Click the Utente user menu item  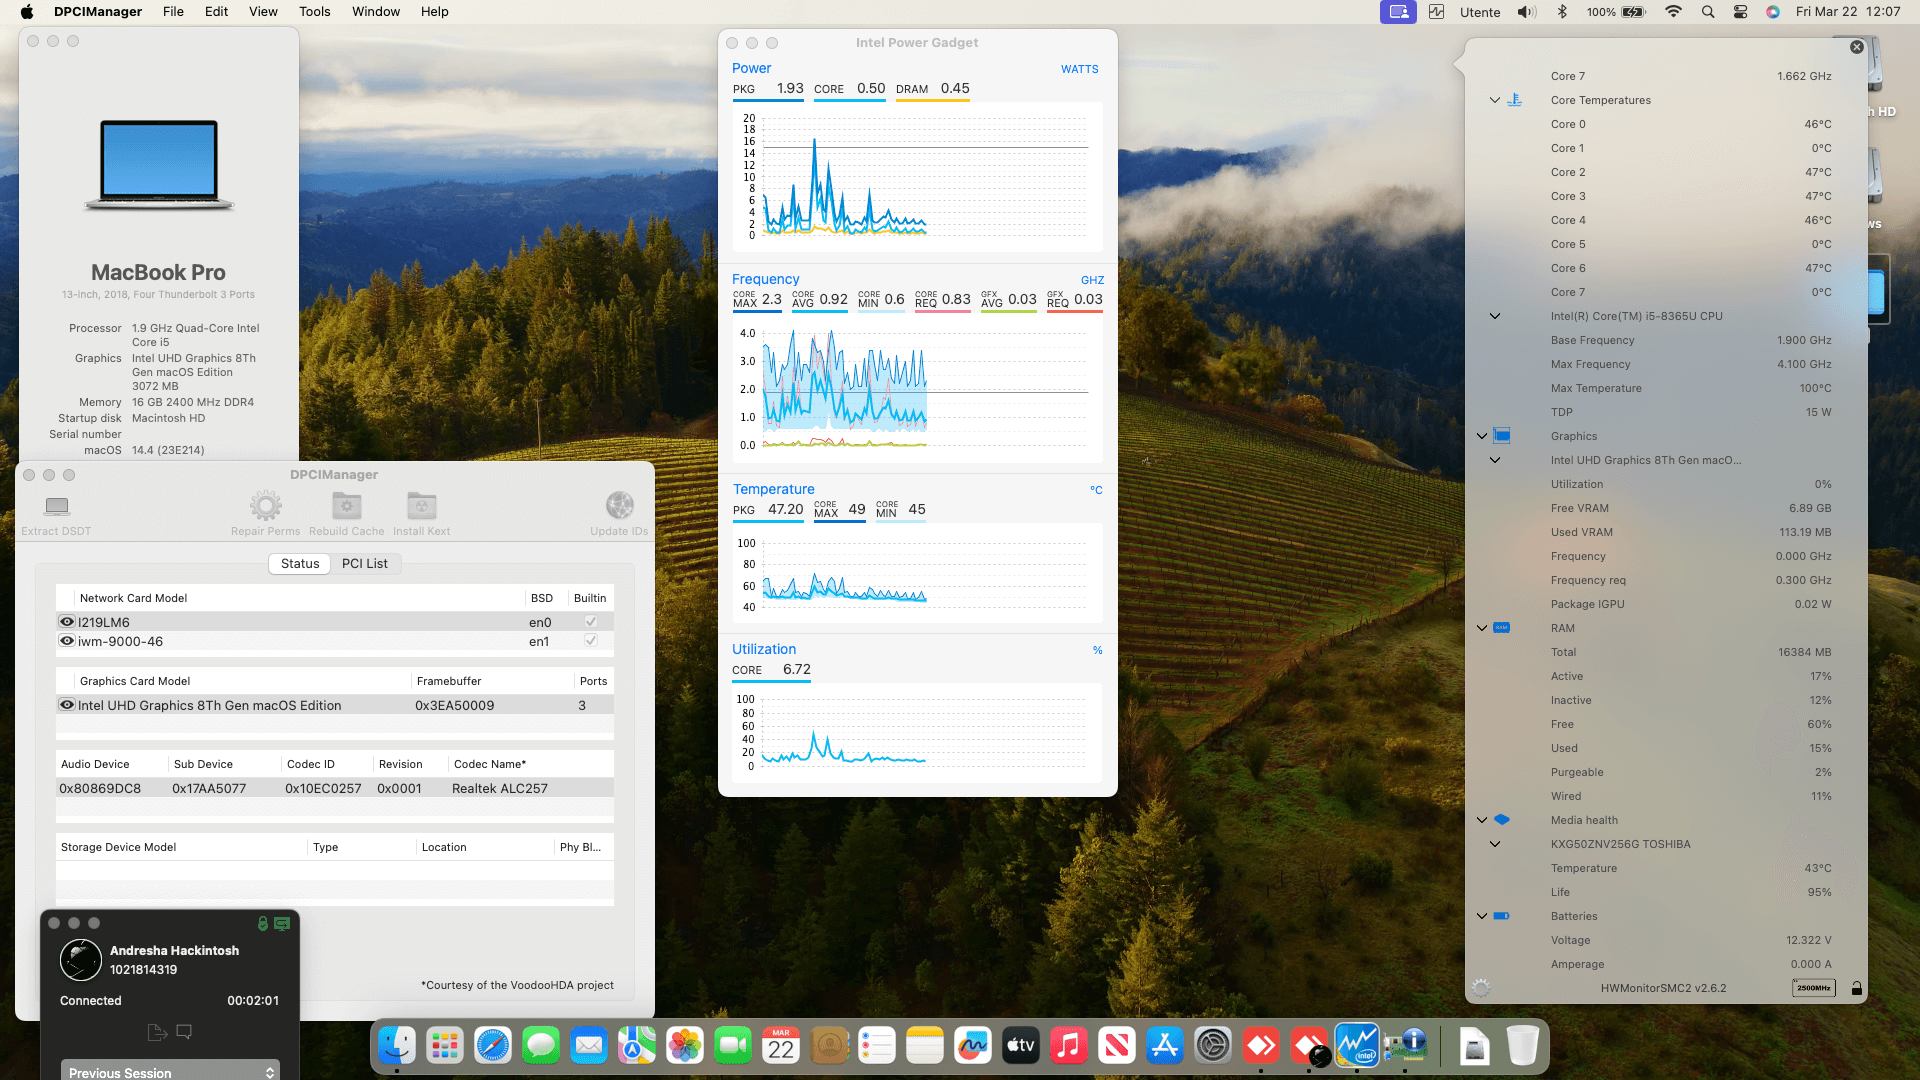[x=1480, y=12]
